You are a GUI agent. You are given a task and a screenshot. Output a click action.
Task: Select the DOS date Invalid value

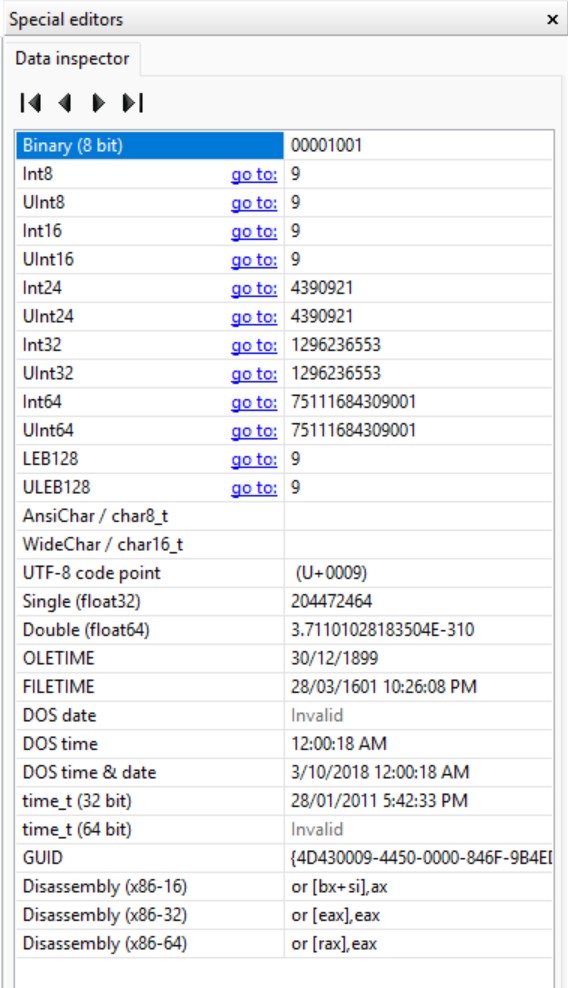tap(316, 715)
